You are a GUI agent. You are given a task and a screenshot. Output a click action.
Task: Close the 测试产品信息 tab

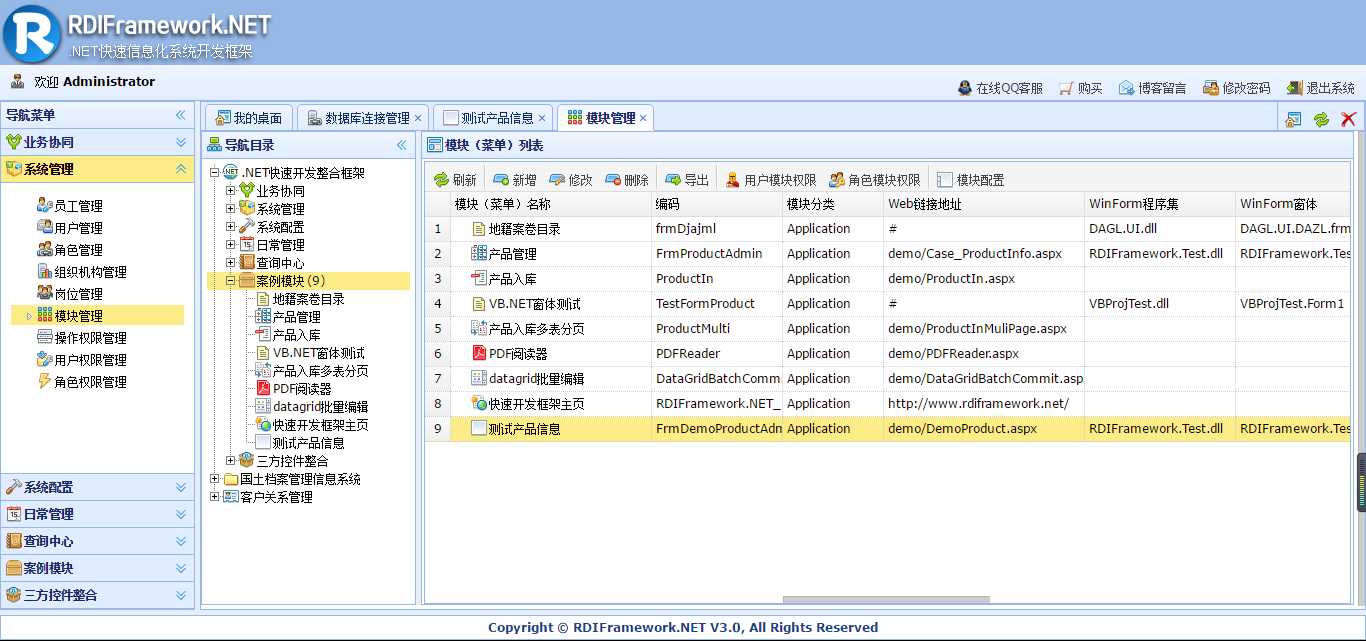tap(542, 118)
